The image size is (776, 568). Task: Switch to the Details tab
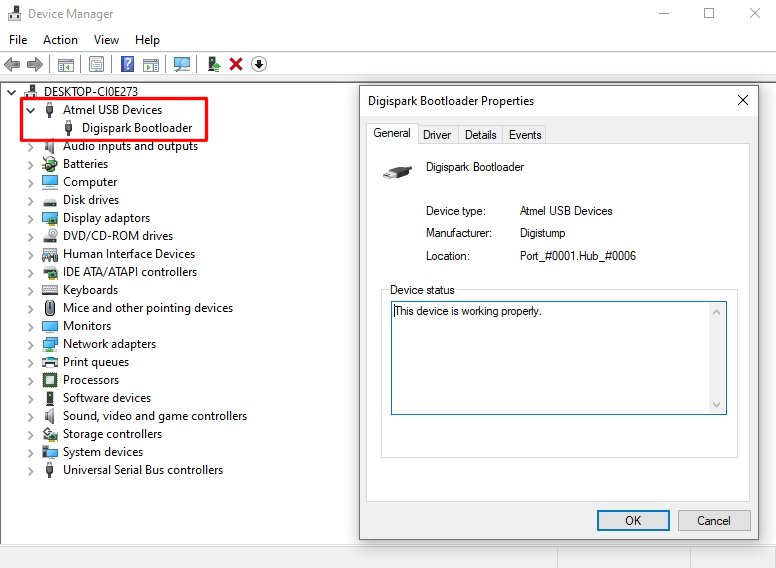pos(481,135)
